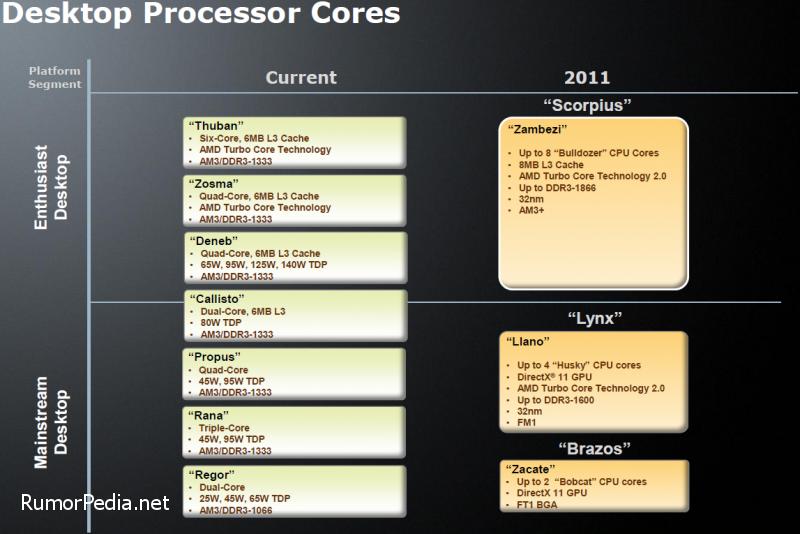Click the "Brazos" platform heading
Image resolution: width=800 pixels, height=534 pixels.
coord(594,449)
